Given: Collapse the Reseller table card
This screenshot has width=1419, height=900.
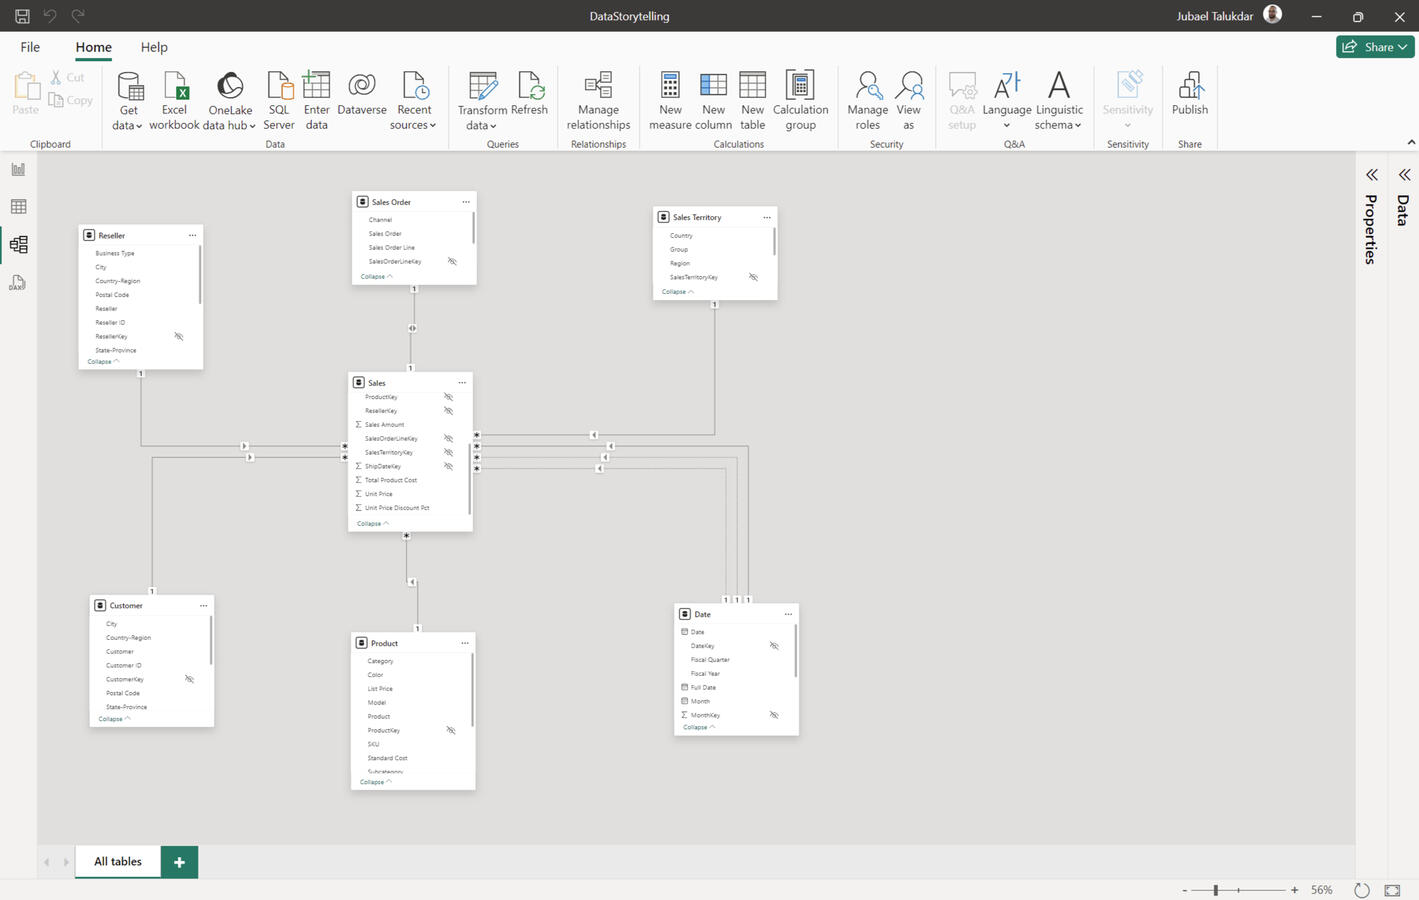Looking at the screenshot, I should point(103,362).
